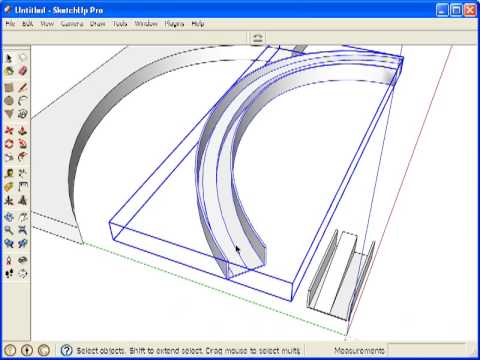This screenshot has width=480, height=360.
Task: Choose the Orbit camera tool
Action: [x=9, y=217]
